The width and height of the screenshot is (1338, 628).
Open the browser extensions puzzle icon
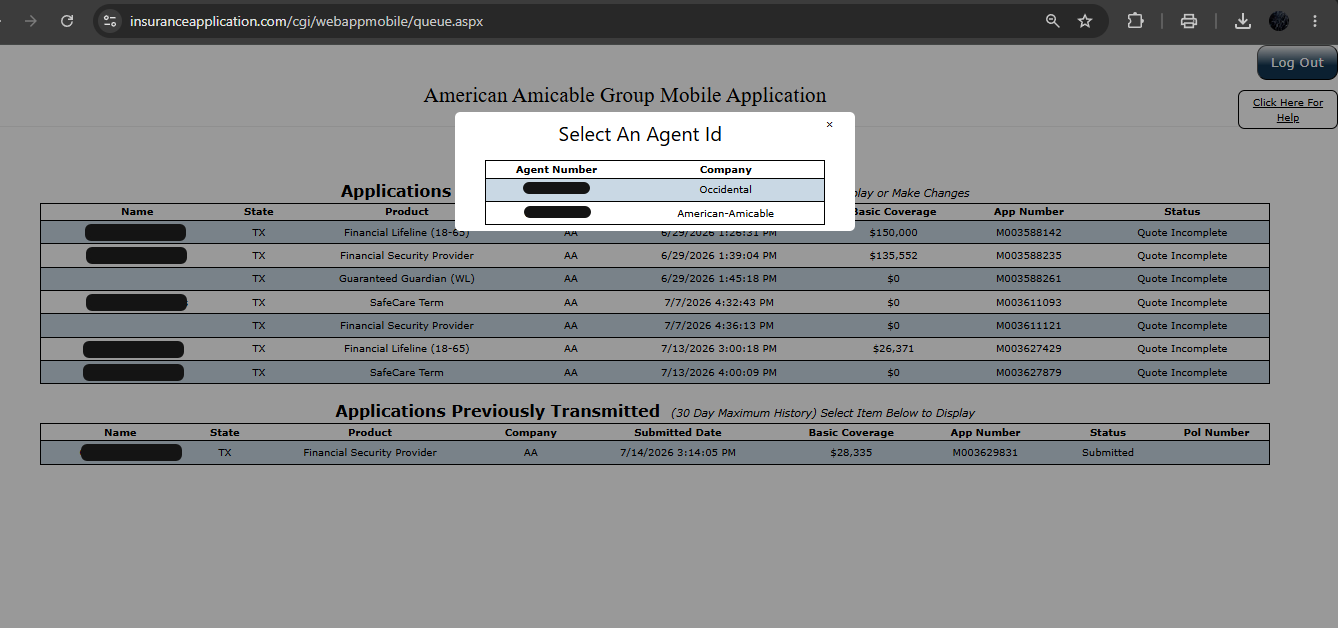[x=1135, y=21]
